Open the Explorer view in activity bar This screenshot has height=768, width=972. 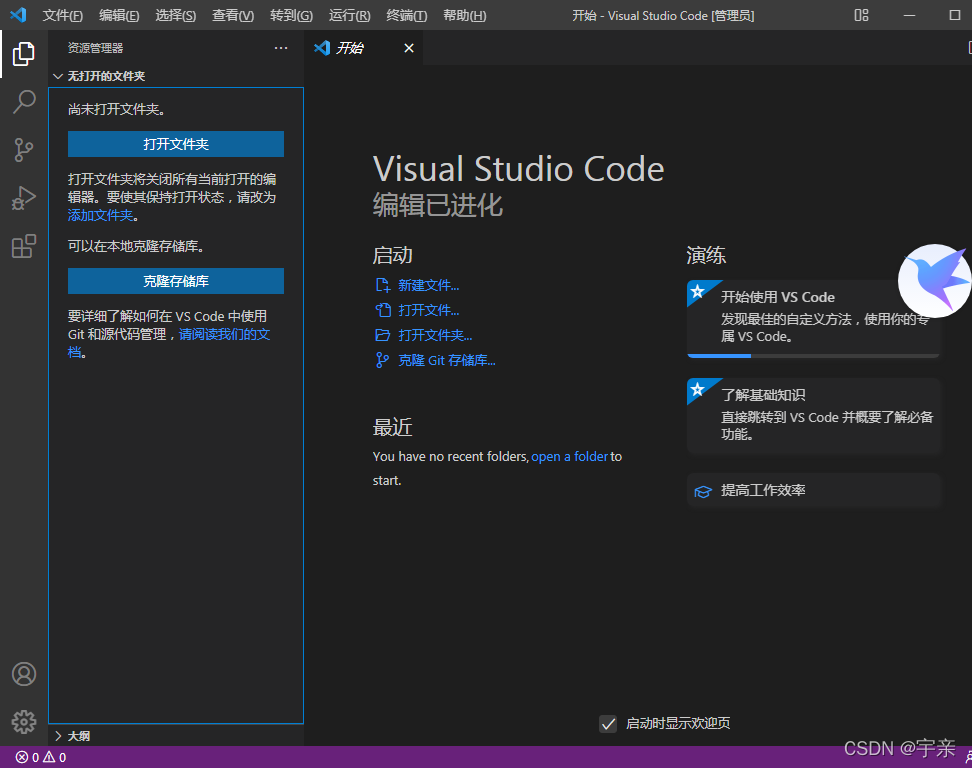point(24,54)
